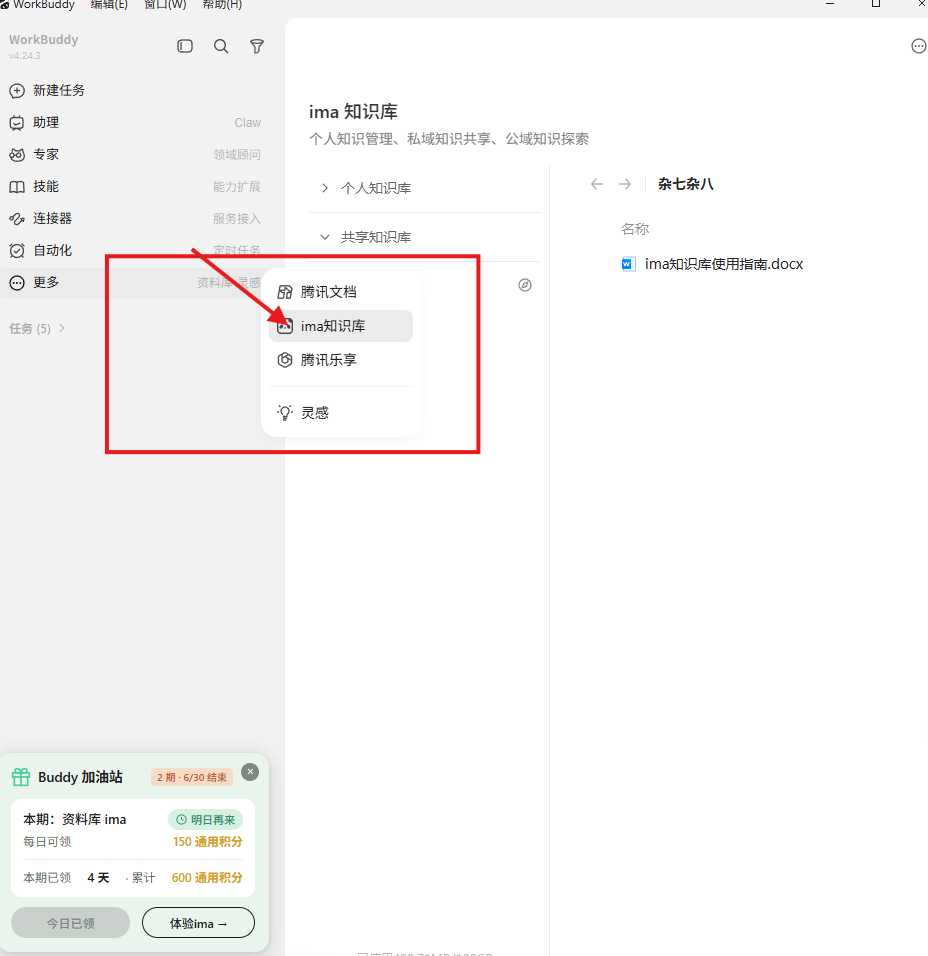
Task: Click the 杂七杂八 folder title
Action: [x=685, y=184]
